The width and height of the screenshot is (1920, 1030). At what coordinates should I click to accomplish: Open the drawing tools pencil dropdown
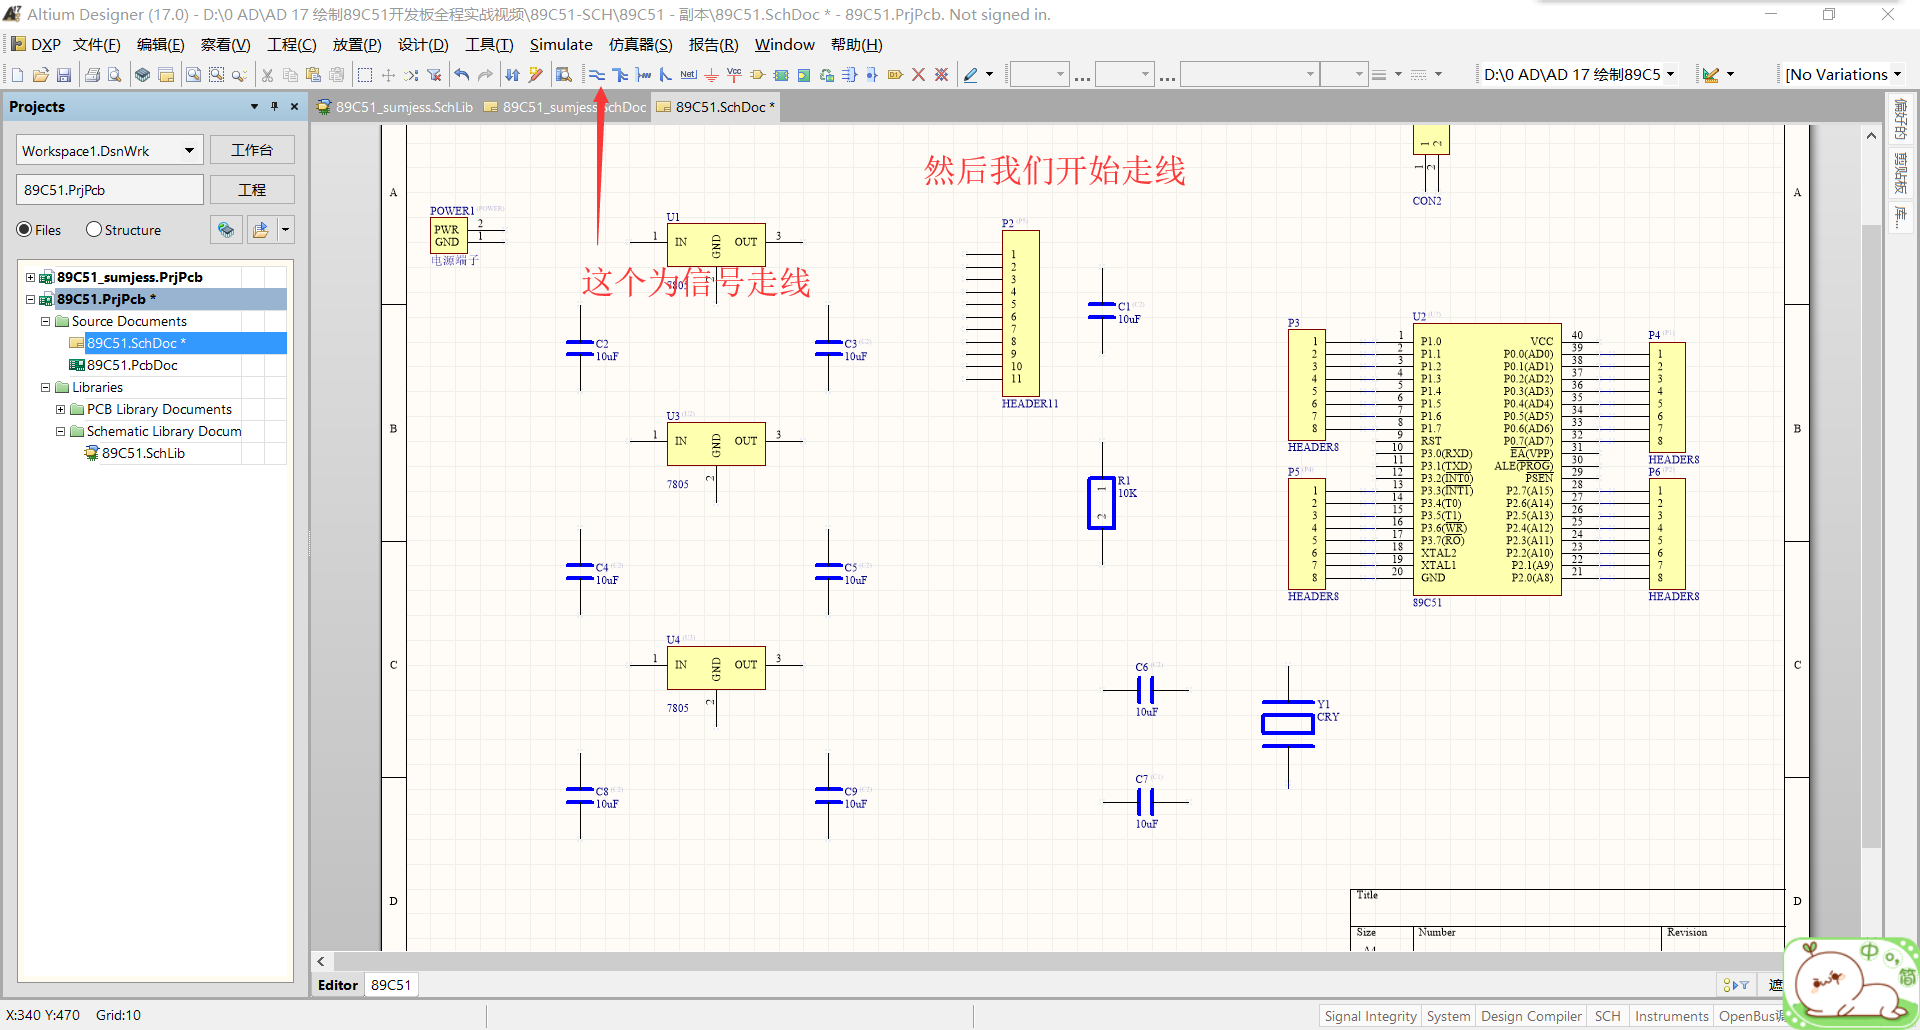pyautogui.click(x=990, y=75)
